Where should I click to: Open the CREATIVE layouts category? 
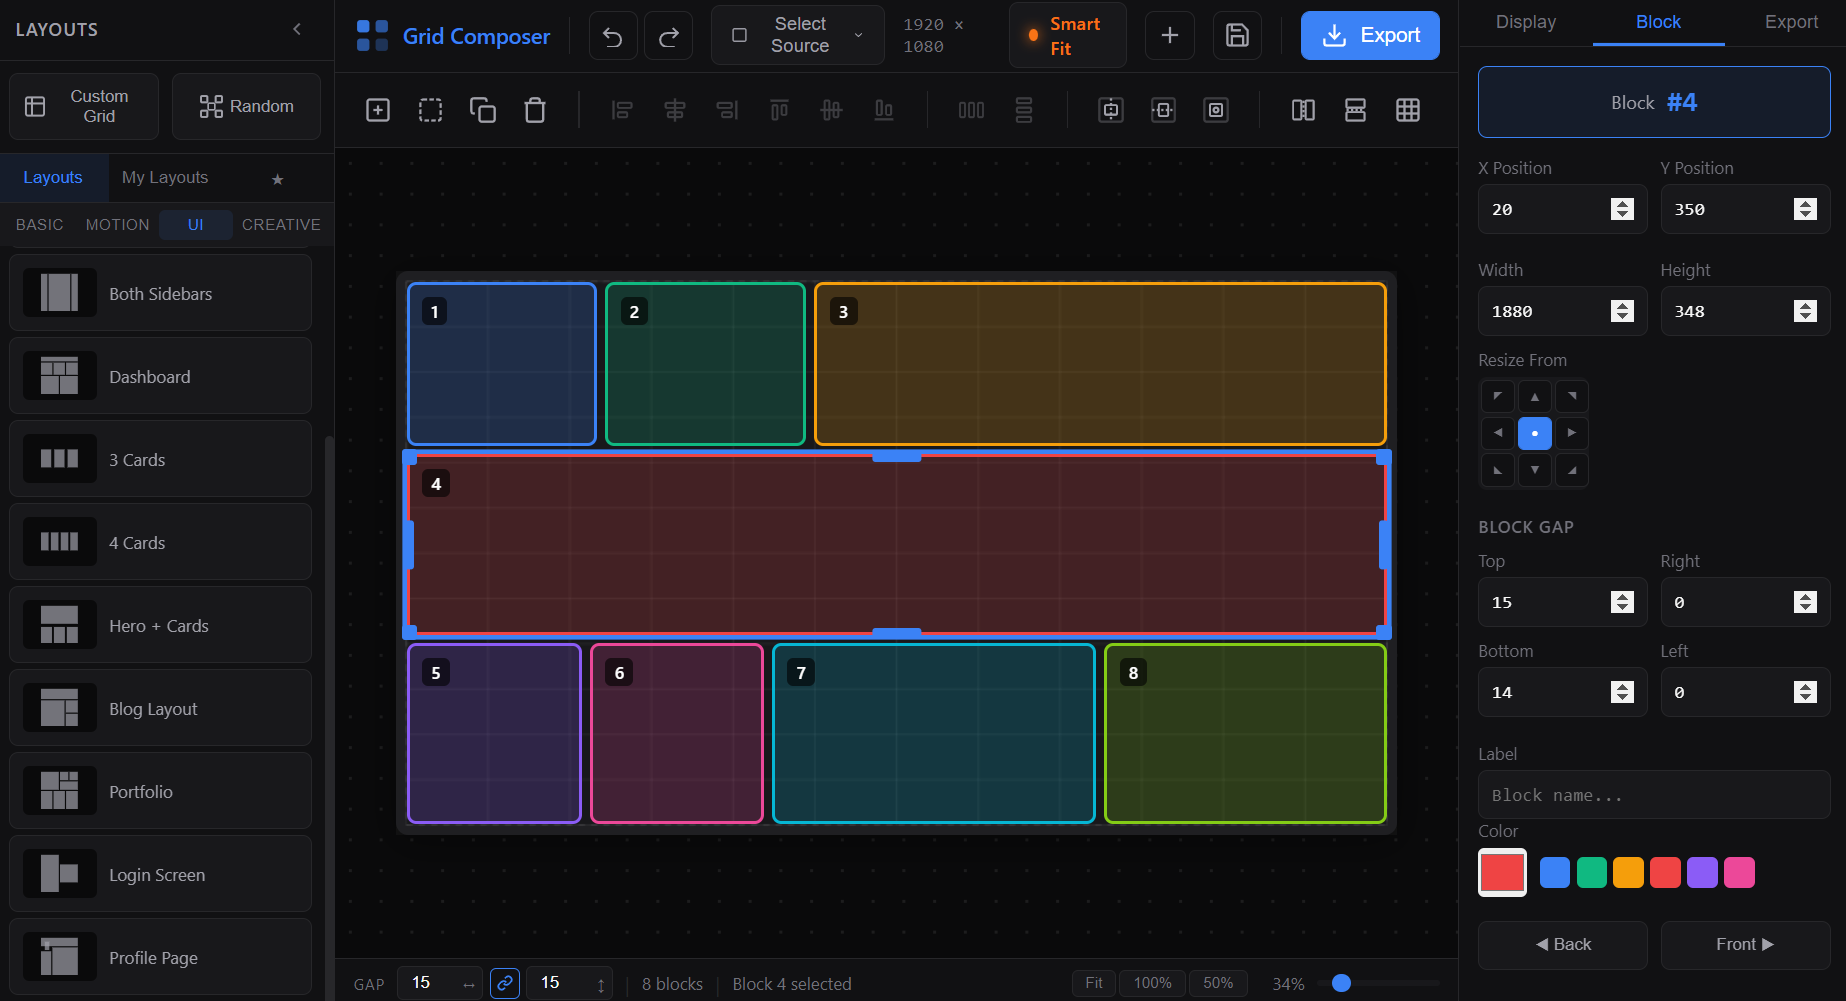[x=281, y=224]
